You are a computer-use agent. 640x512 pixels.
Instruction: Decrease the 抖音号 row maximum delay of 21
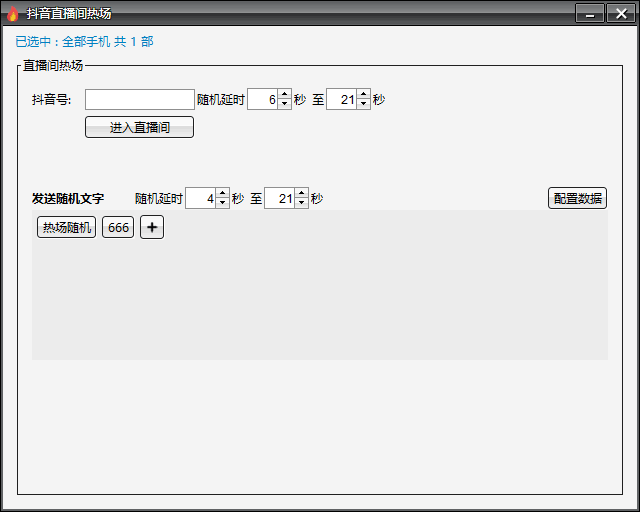tap(363, 104)
